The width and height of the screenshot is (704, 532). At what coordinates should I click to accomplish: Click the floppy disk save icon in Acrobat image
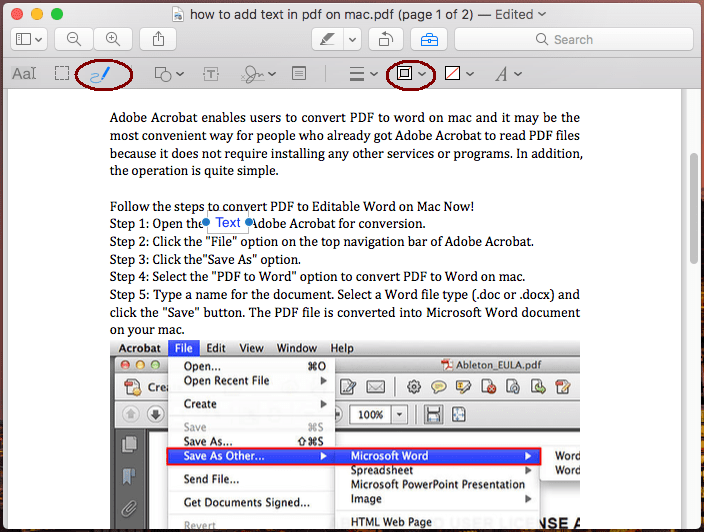433,414
